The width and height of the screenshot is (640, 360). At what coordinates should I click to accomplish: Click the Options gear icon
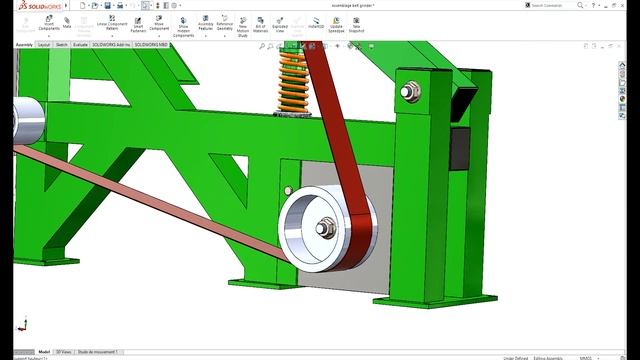[174, 5]
